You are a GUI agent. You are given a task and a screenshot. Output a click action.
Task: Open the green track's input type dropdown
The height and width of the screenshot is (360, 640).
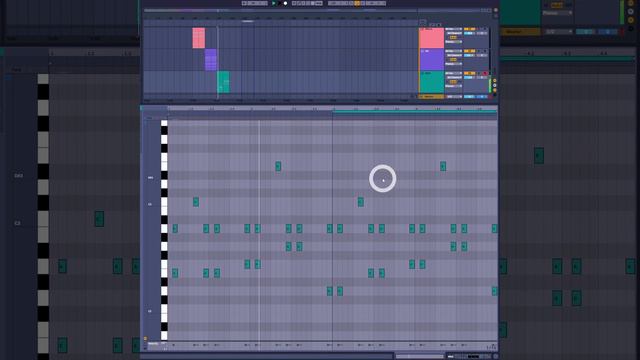[x=454, y=73]
